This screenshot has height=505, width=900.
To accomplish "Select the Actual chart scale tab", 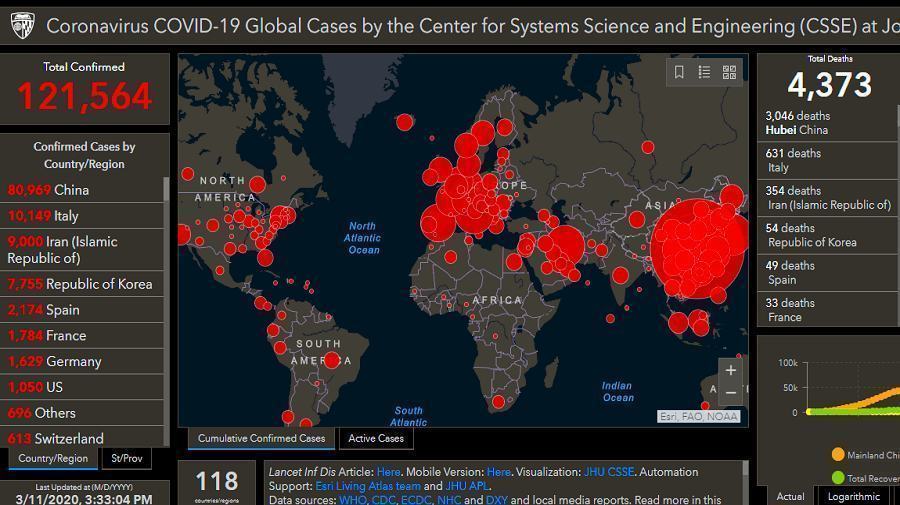I will pyautogui.click(x=790, y=496).
